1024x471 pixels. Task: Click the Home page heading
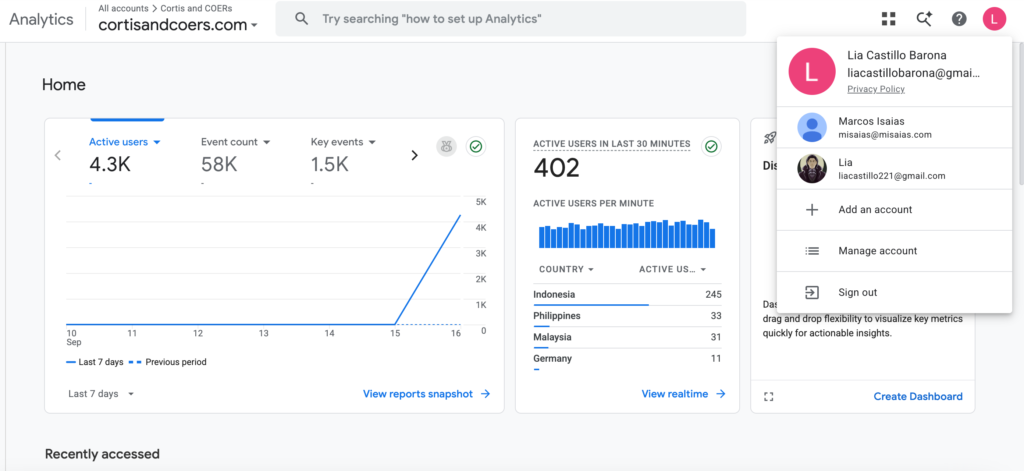coord(63,85)
